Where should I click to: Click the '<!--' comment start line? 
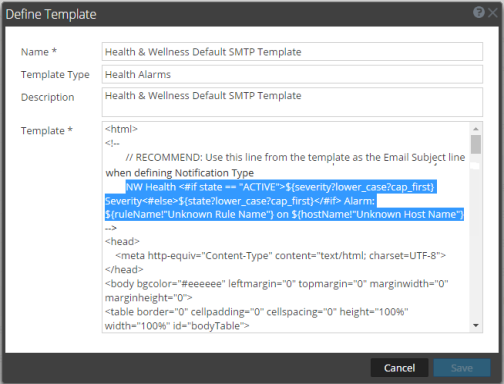(112, 143)
